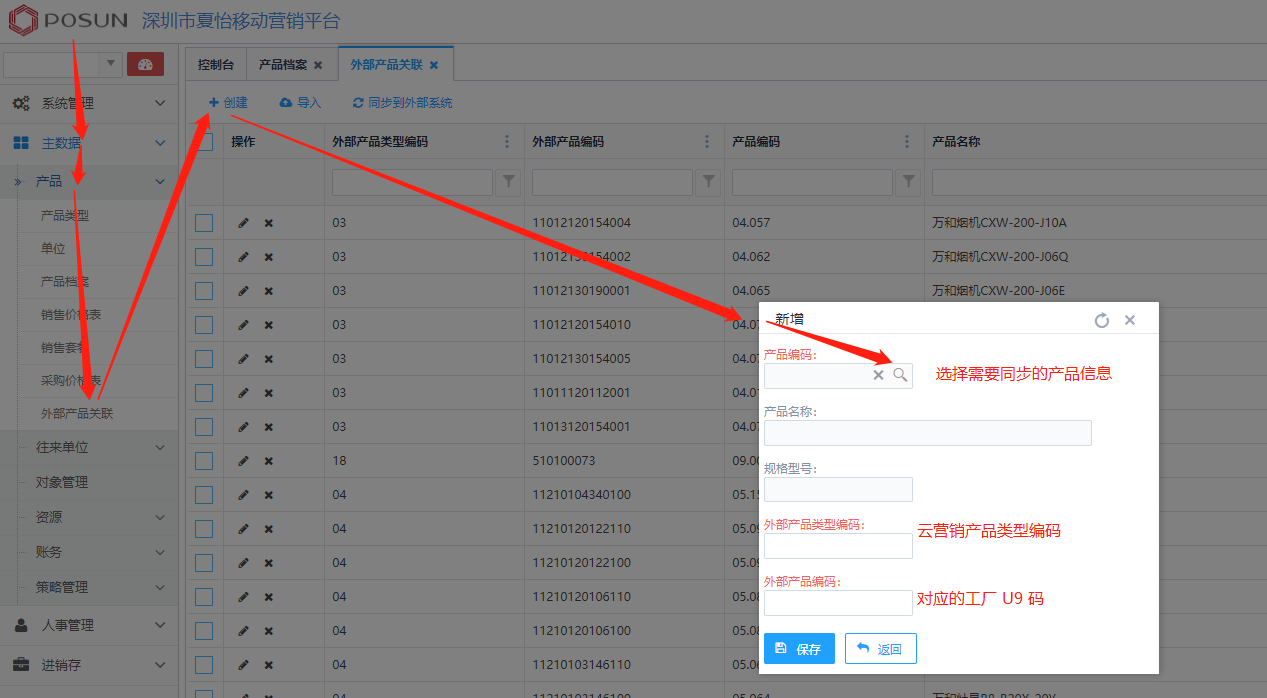Image resolution: width=1267 pixels, height=698 pixels.
Task: Click the 外部产品编码 input field in dialog
Action: pyautogui.click(x=838, y=603)
